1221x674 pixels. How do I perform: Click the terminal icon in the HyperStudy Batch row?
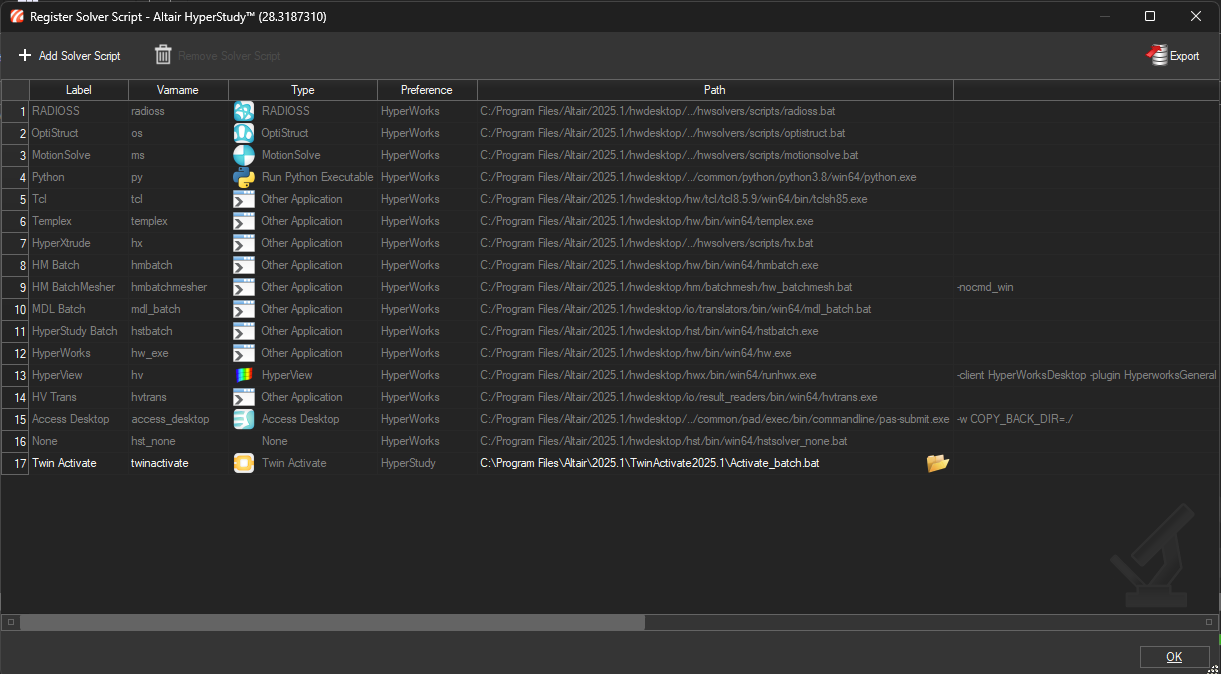point(244,331)
